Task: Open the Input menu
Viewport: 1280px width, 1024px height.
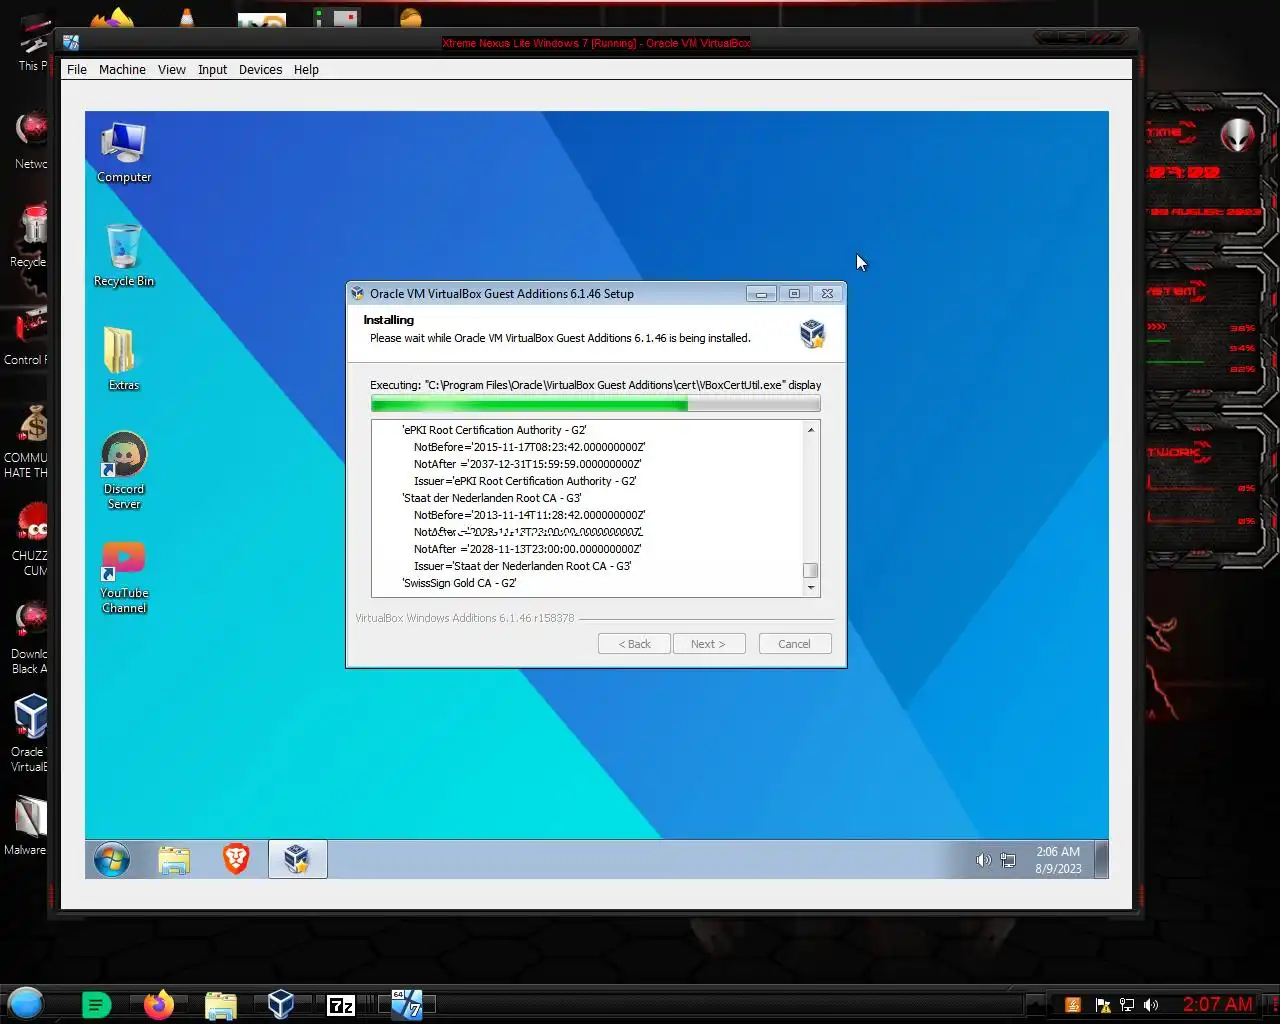Action: coord(212,70)
